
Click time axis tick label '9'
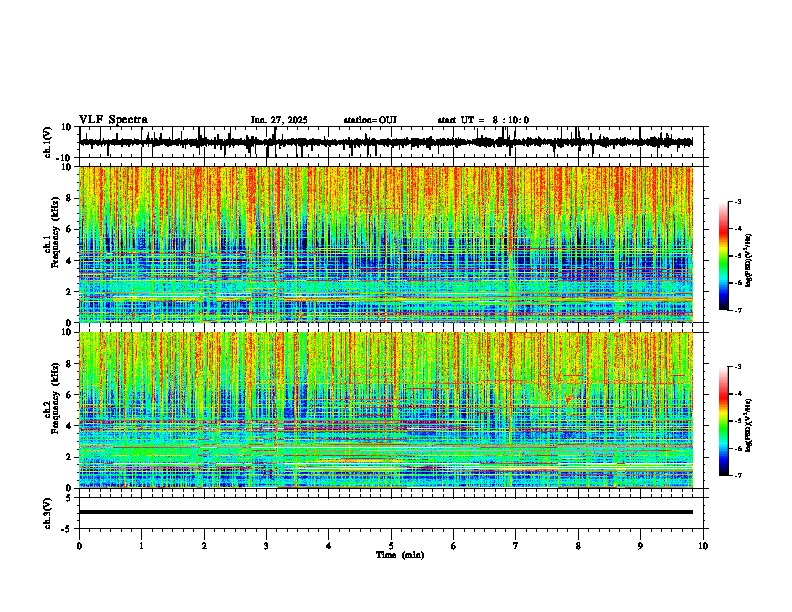point(640,546)
